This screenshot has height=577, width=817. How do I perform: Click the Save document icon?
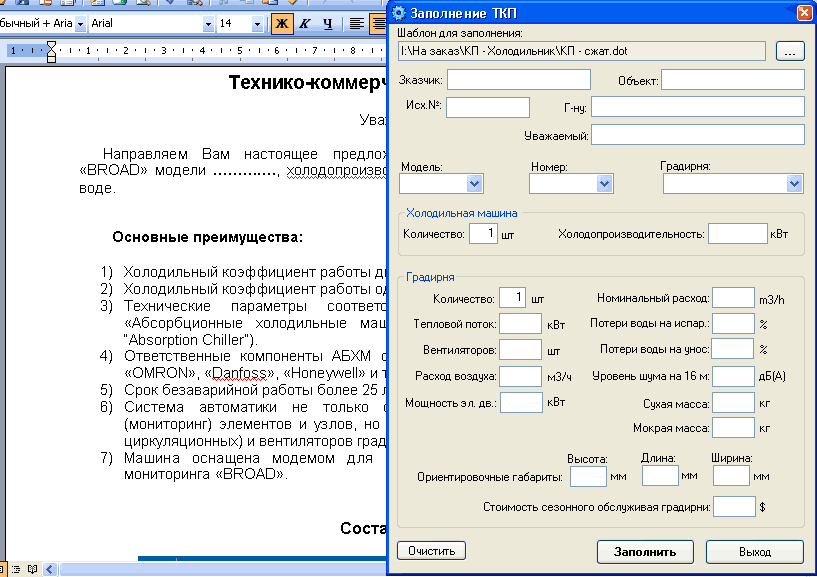(21, 4)
